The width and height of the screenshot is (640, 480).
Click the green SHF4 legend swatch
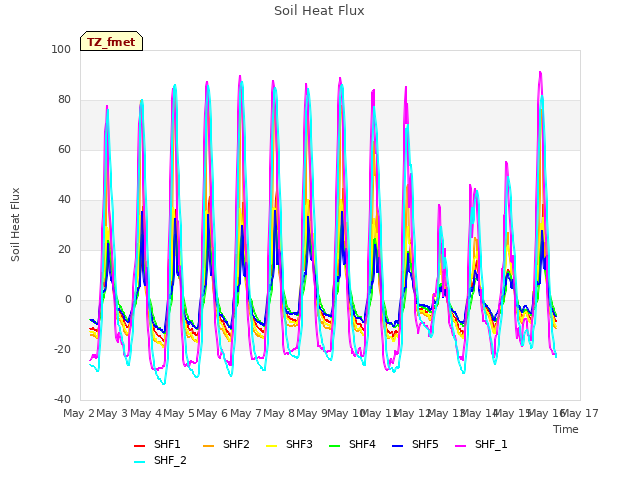pos(335,446)
